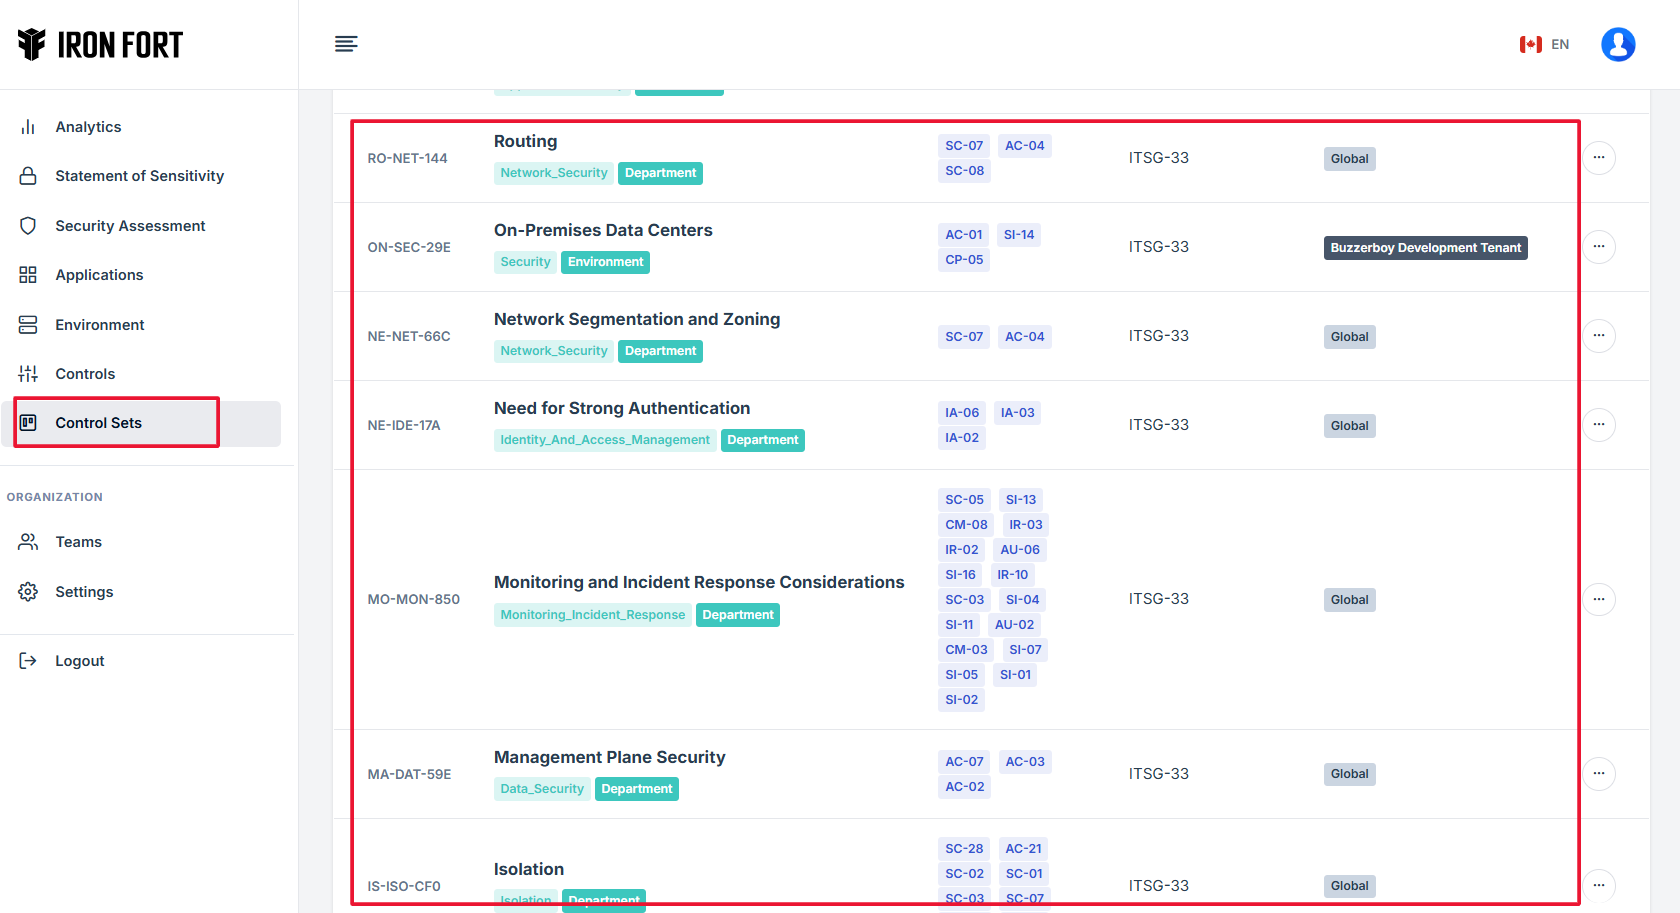Click the Environment server icon
Screen dimensions: 1680x913
click(28, 325)
